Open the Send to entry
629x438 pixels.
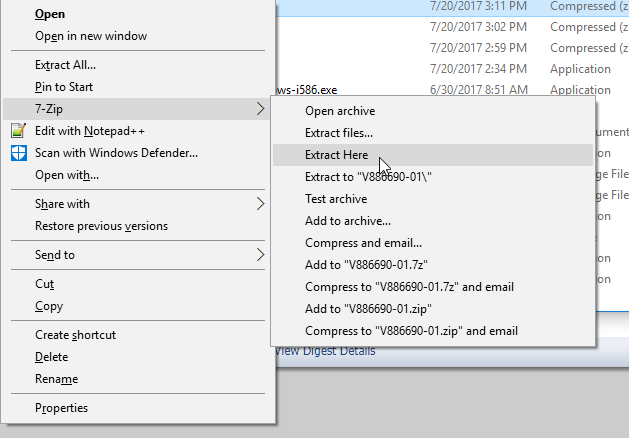138,255
